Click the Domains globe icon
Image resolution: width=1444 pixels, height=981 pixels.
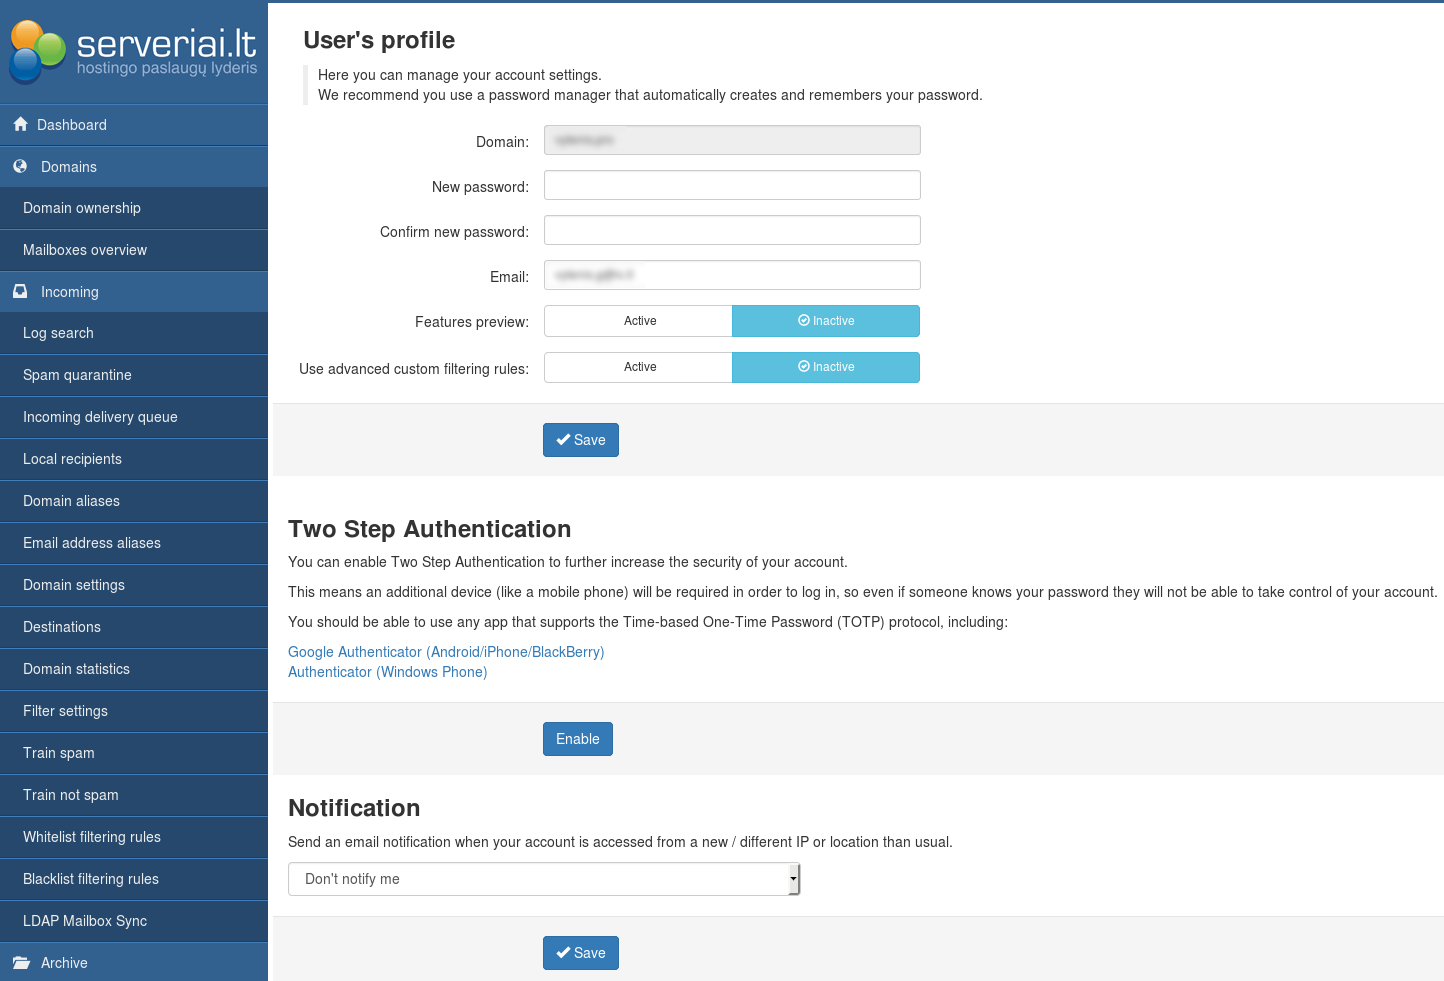(x=20, y=167)
